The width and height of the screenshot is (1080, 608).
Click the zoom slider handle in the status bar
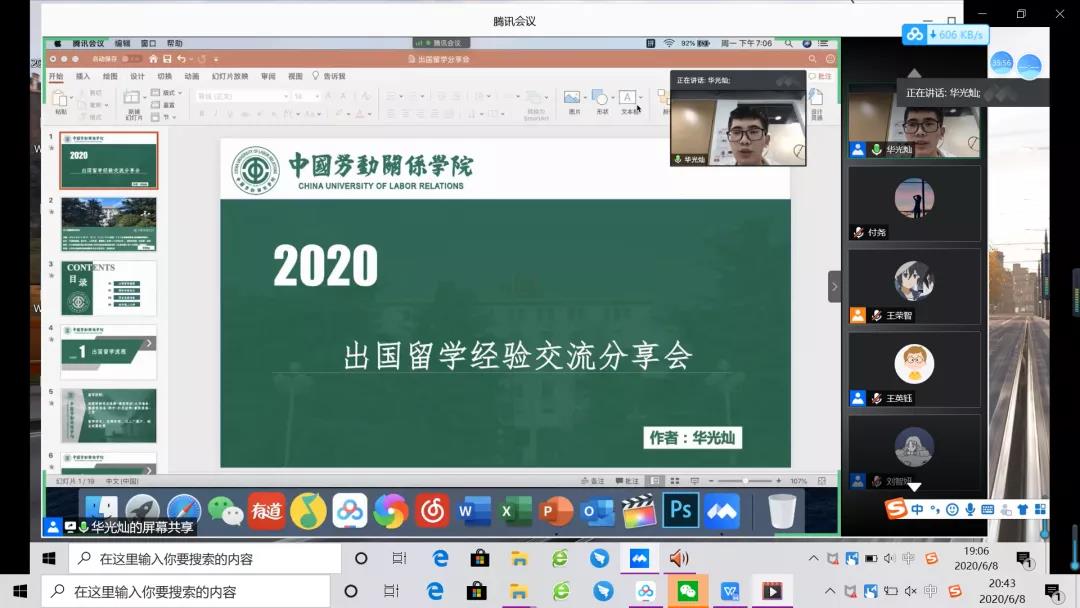745,481
